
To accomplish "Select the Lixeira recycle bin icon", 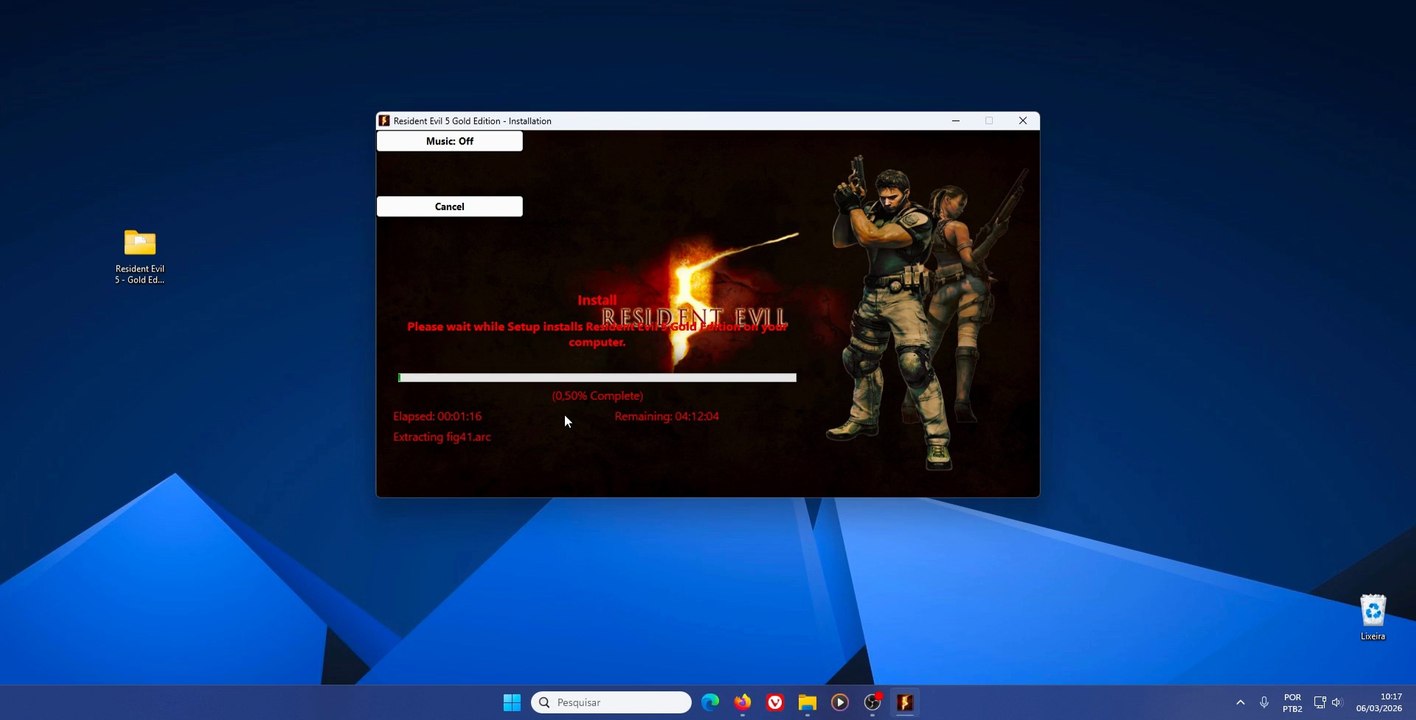I will tap(1373, 617).
